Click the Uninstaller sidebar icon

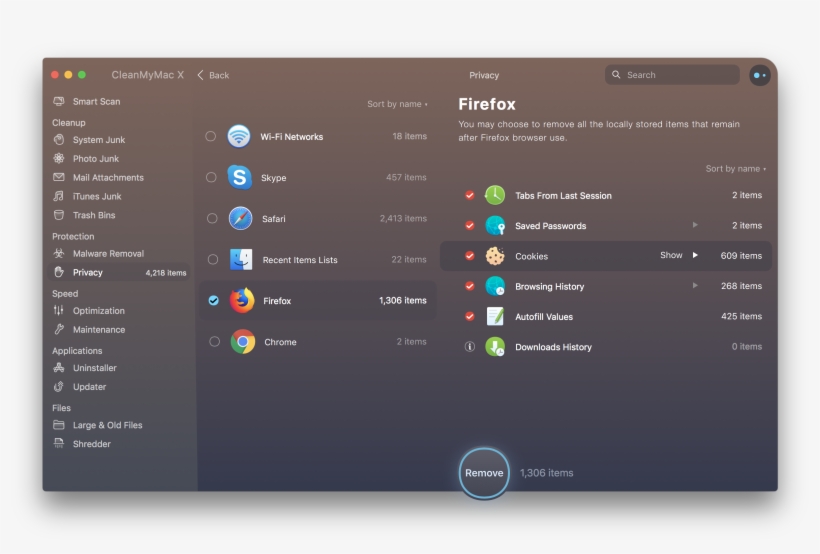(x=59, y=368)
